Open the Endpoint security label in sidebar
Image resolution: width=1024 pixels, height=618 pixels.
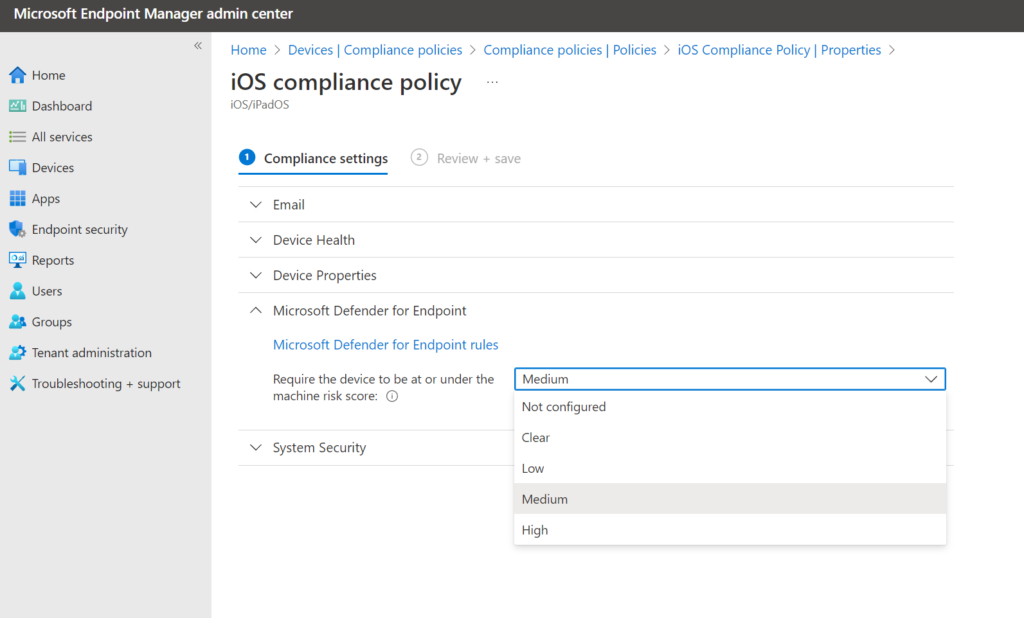(x=80, y=229)
